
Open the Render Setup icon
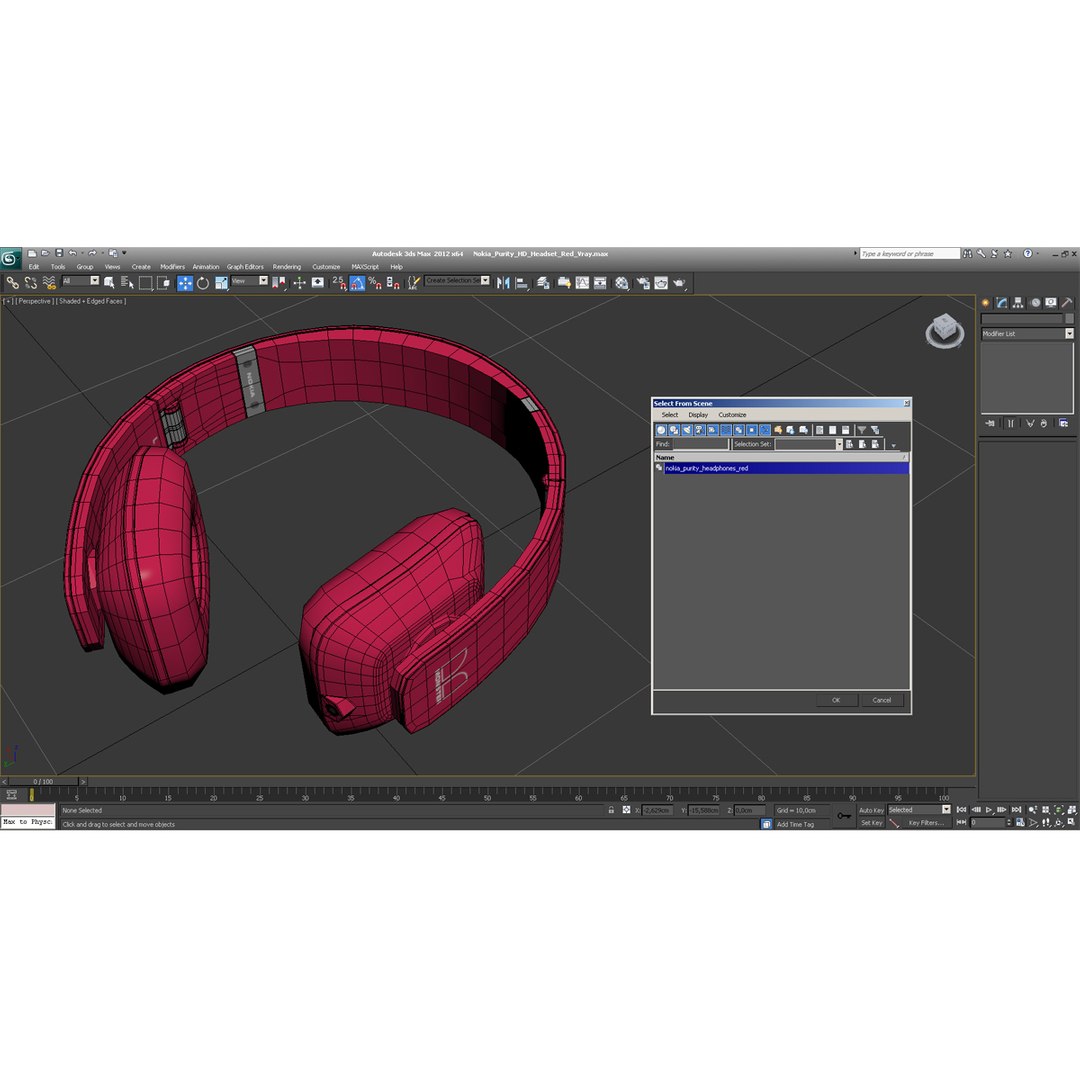[x=643, y=282]
